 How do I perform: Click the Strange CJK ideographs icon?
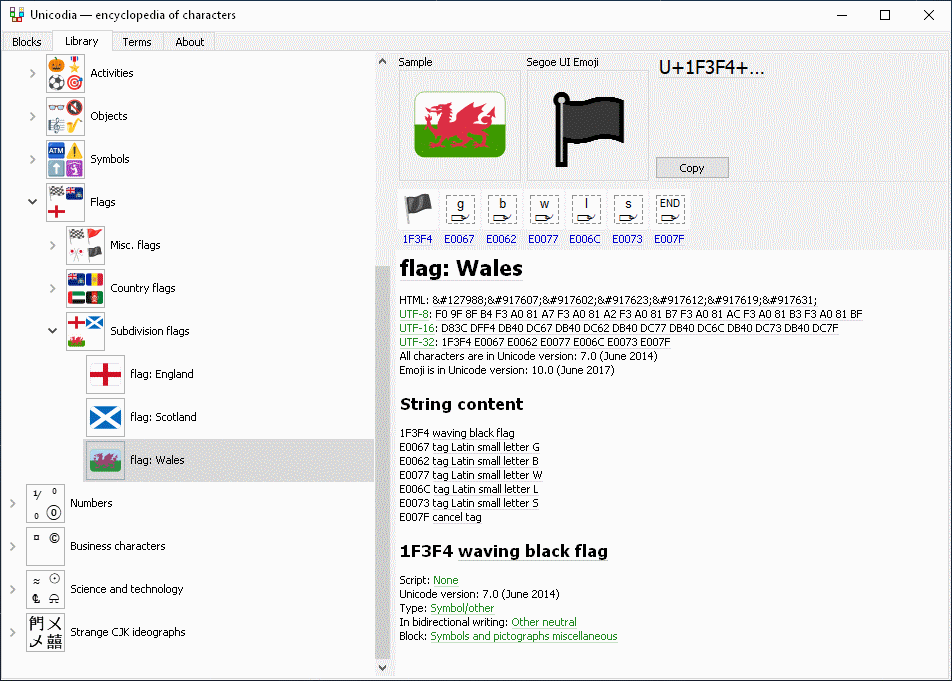pyautogui.click(x=46, y=633)
